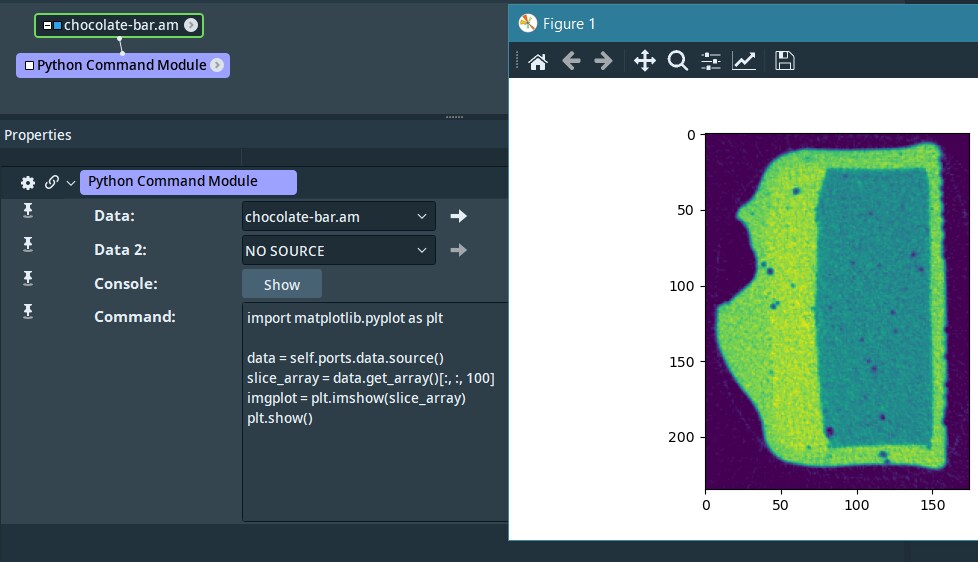Click the link icon beside Python Command Module
This screenshot has height=562, width=978.
point(51,182)
